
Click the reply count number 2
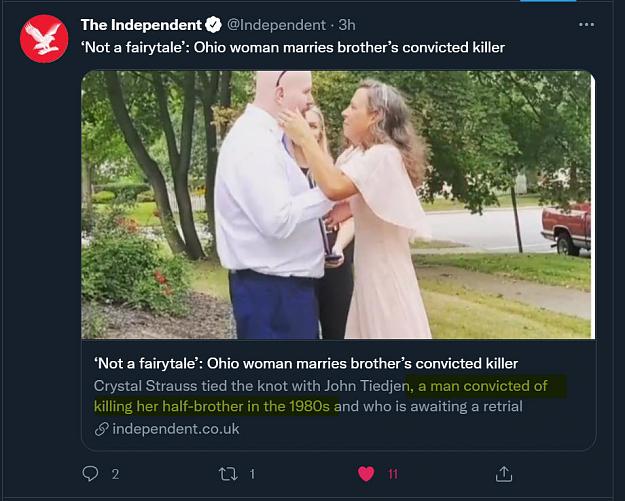115,474
